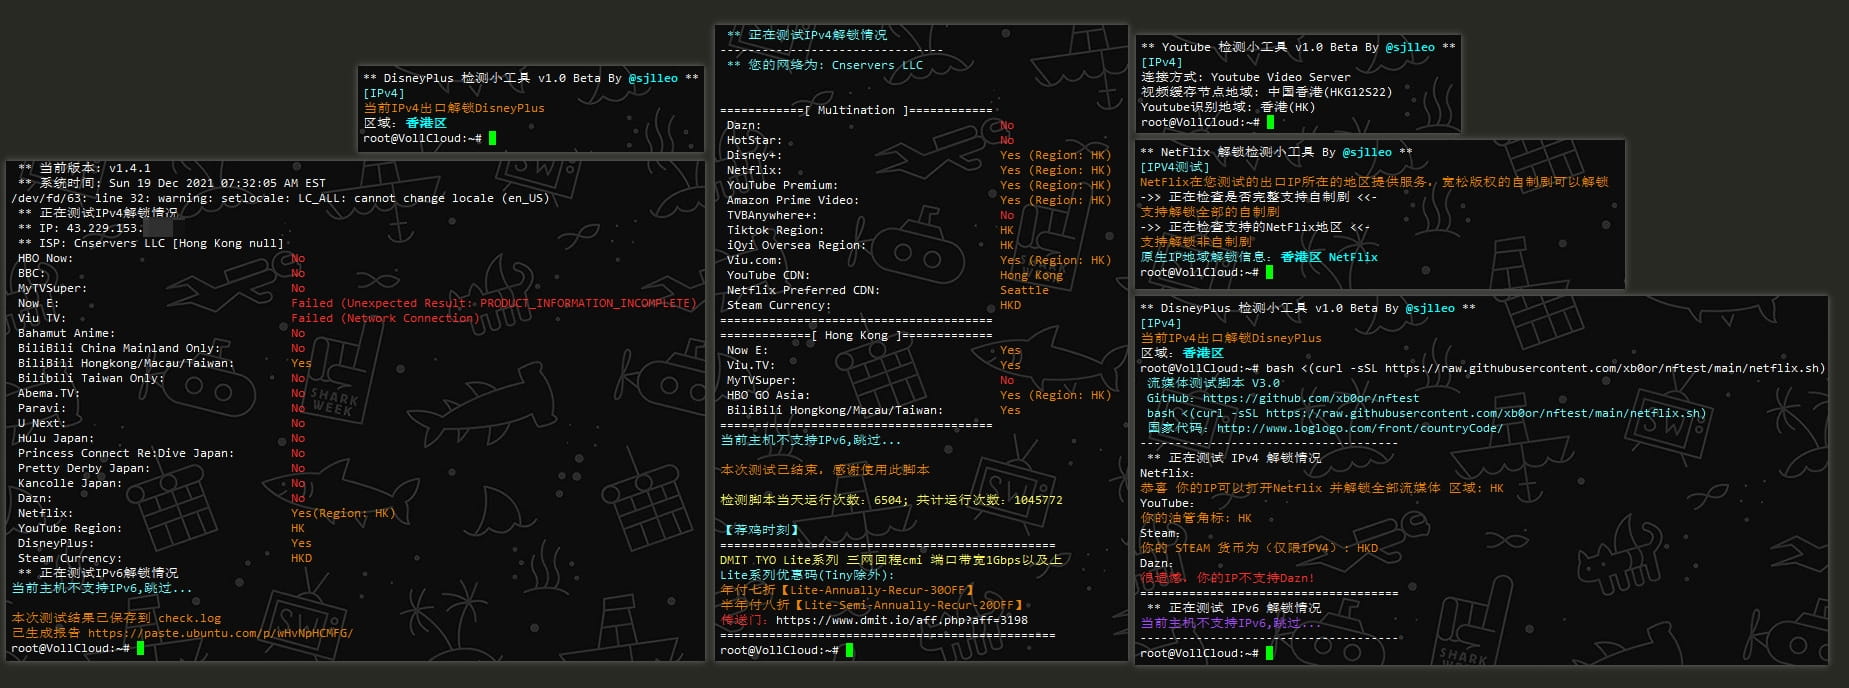Click Youtube识别地域: 香港(HK) line
The width and height of the screenshot is (1849, 688).
pos(1228,107)
